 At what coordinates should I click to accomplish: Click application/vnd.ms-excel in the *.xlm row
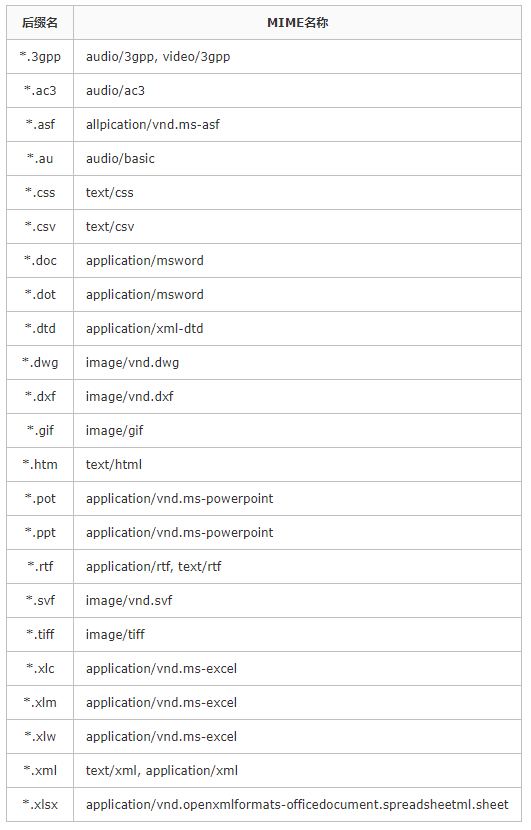pos(161,702)
